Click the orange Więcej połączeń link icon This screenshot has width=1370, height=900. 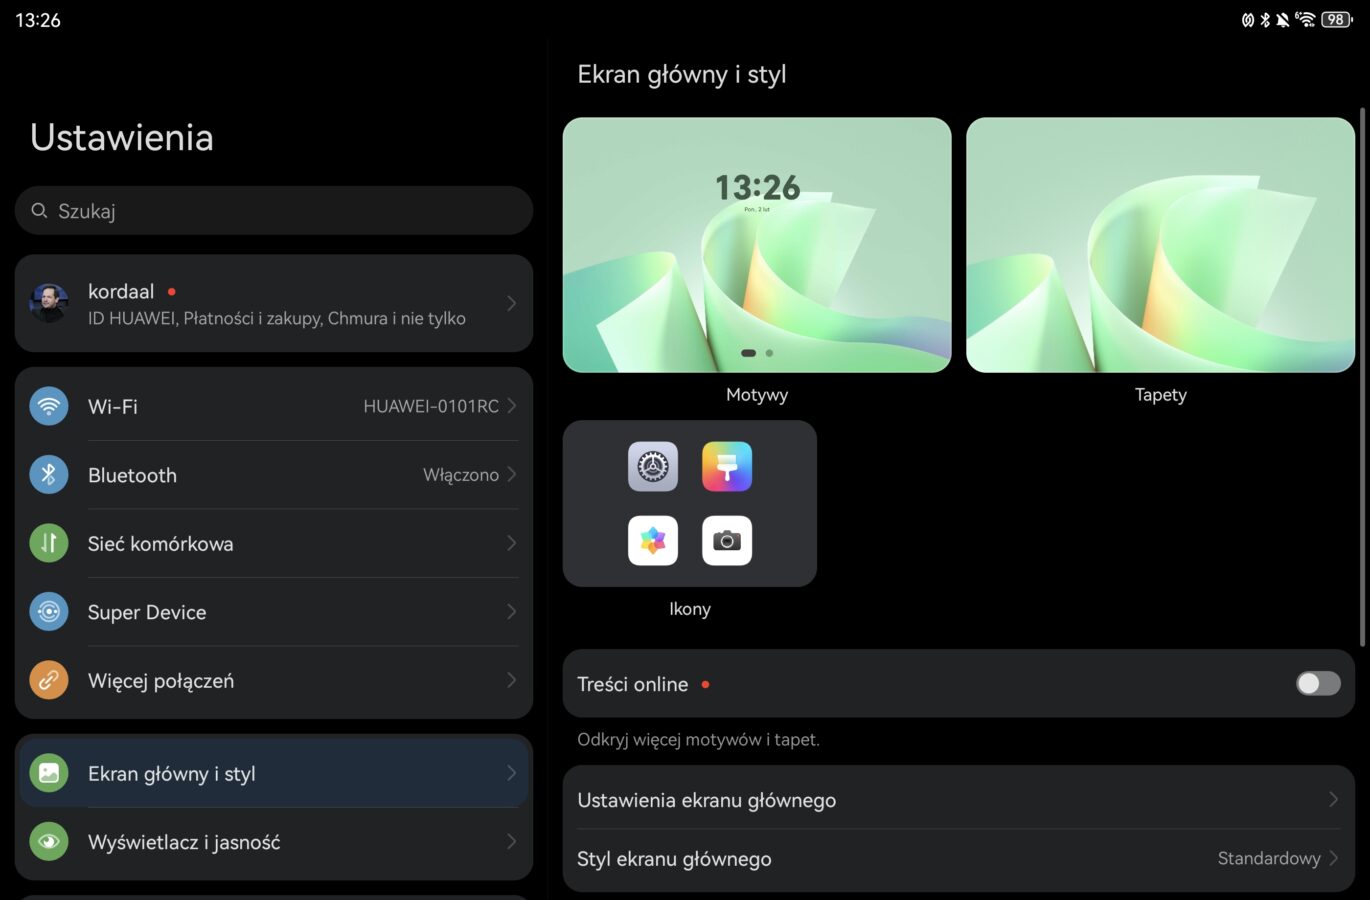point(48,680)
